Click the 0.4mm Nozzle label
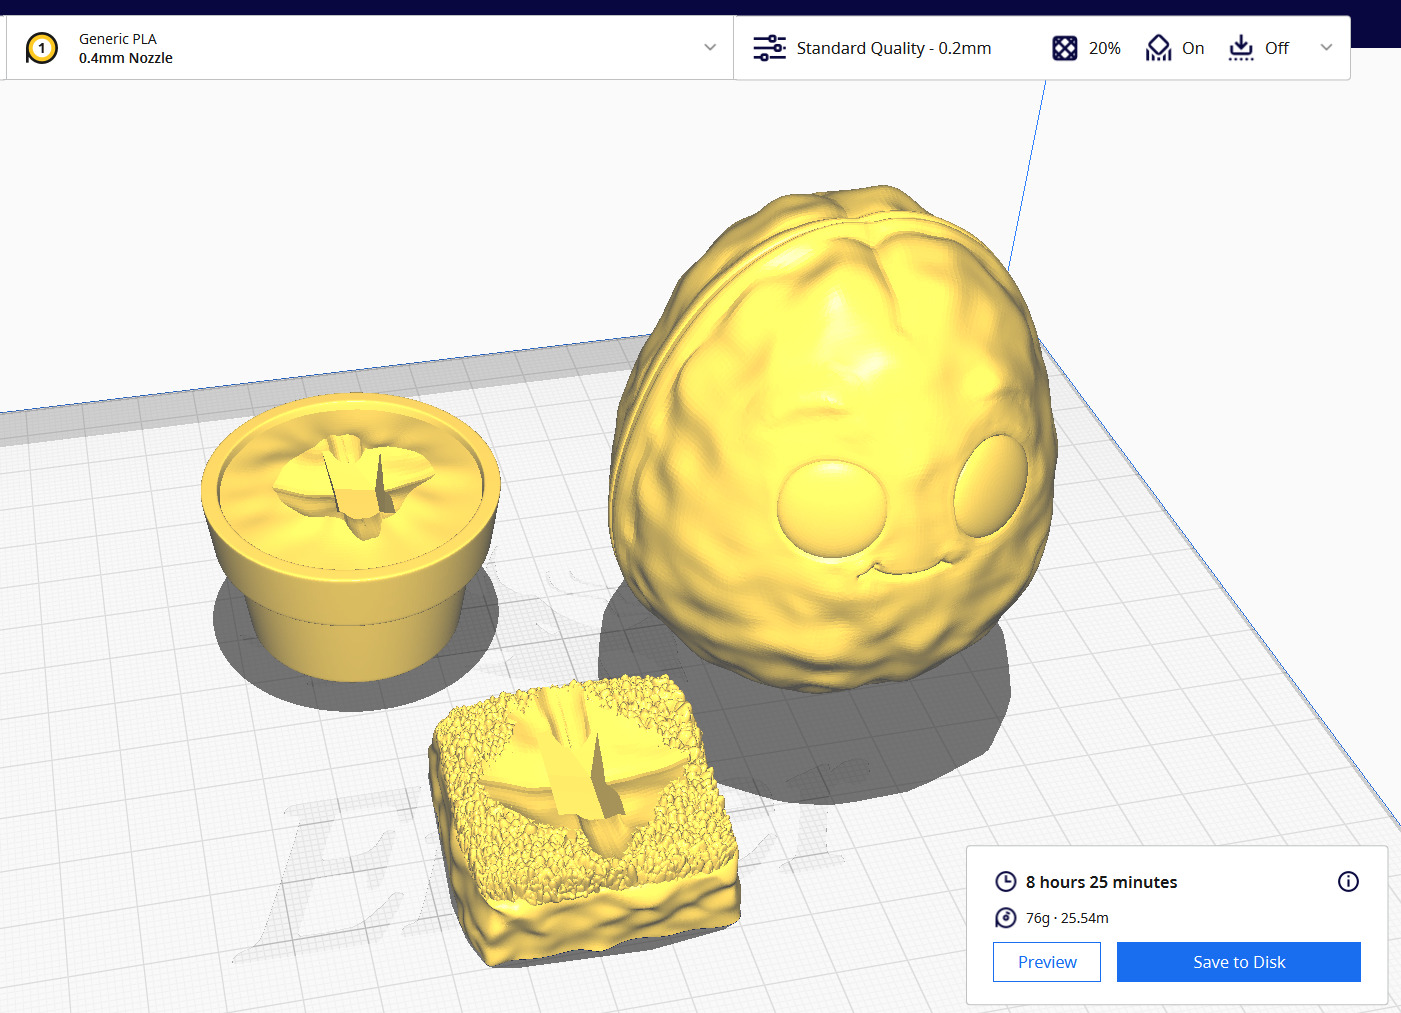 coord(126,58)
